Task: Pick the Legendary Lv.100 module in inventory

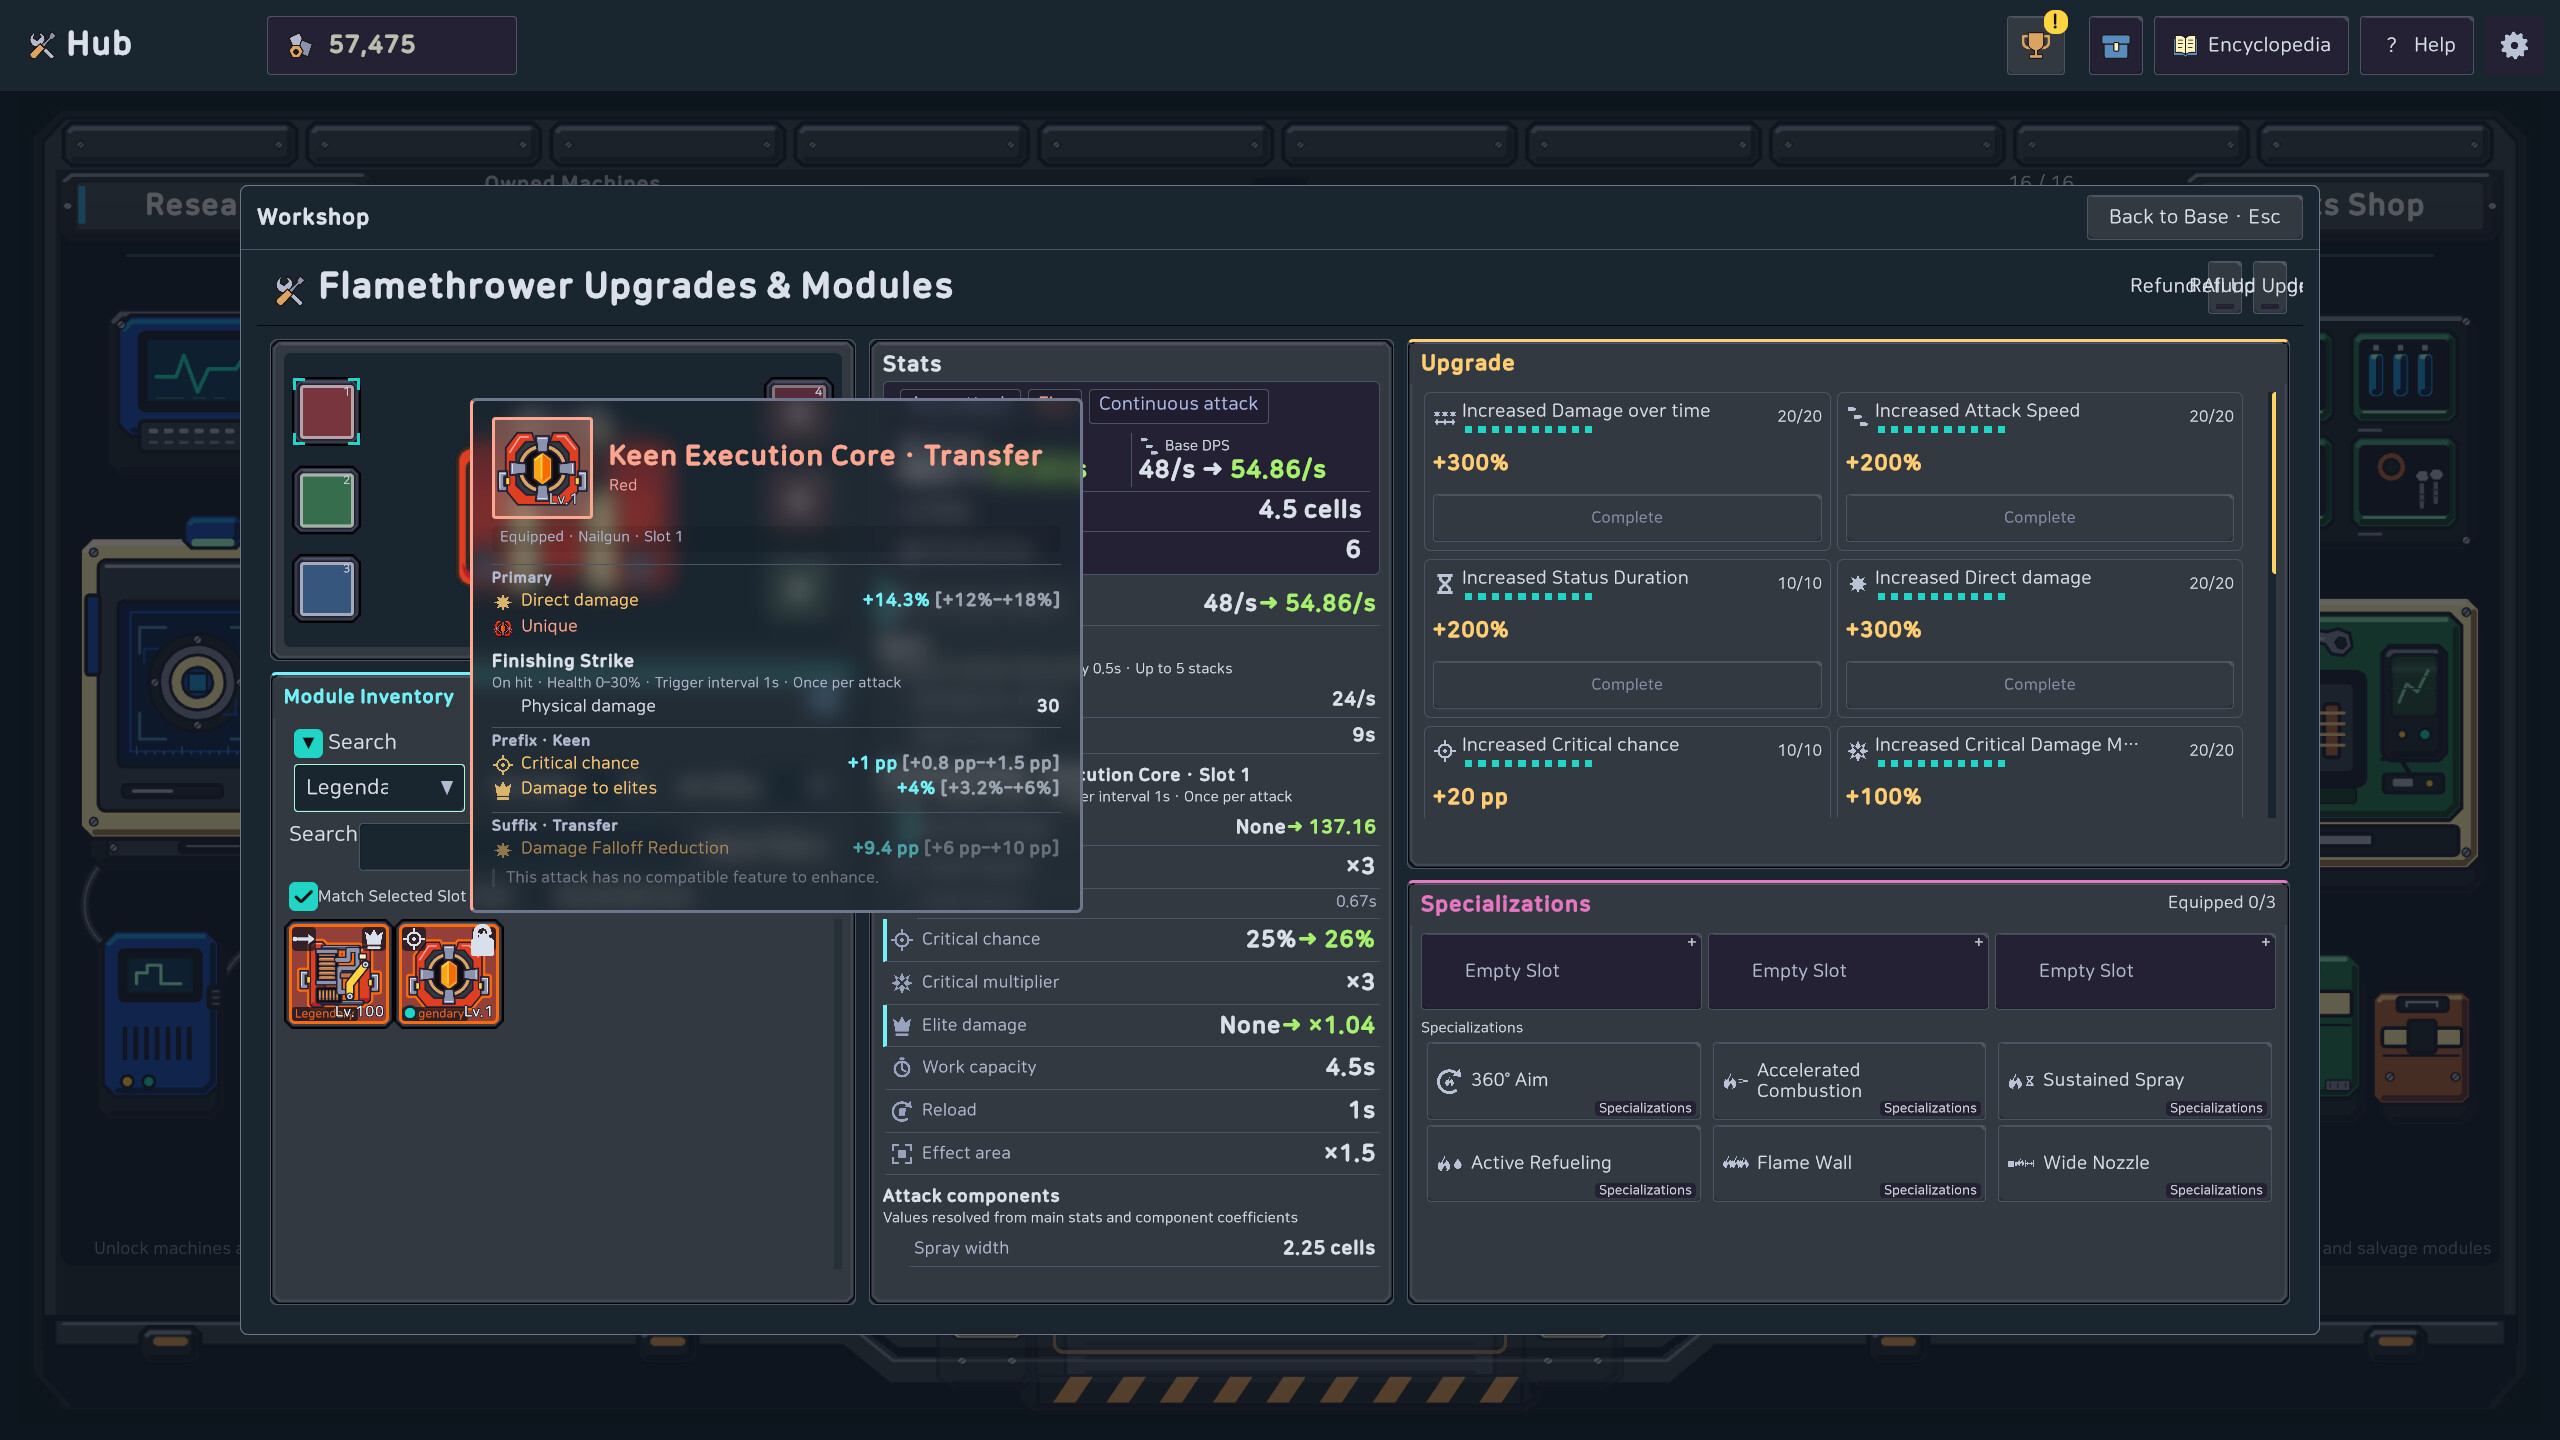Action: [x=339, y=974]
